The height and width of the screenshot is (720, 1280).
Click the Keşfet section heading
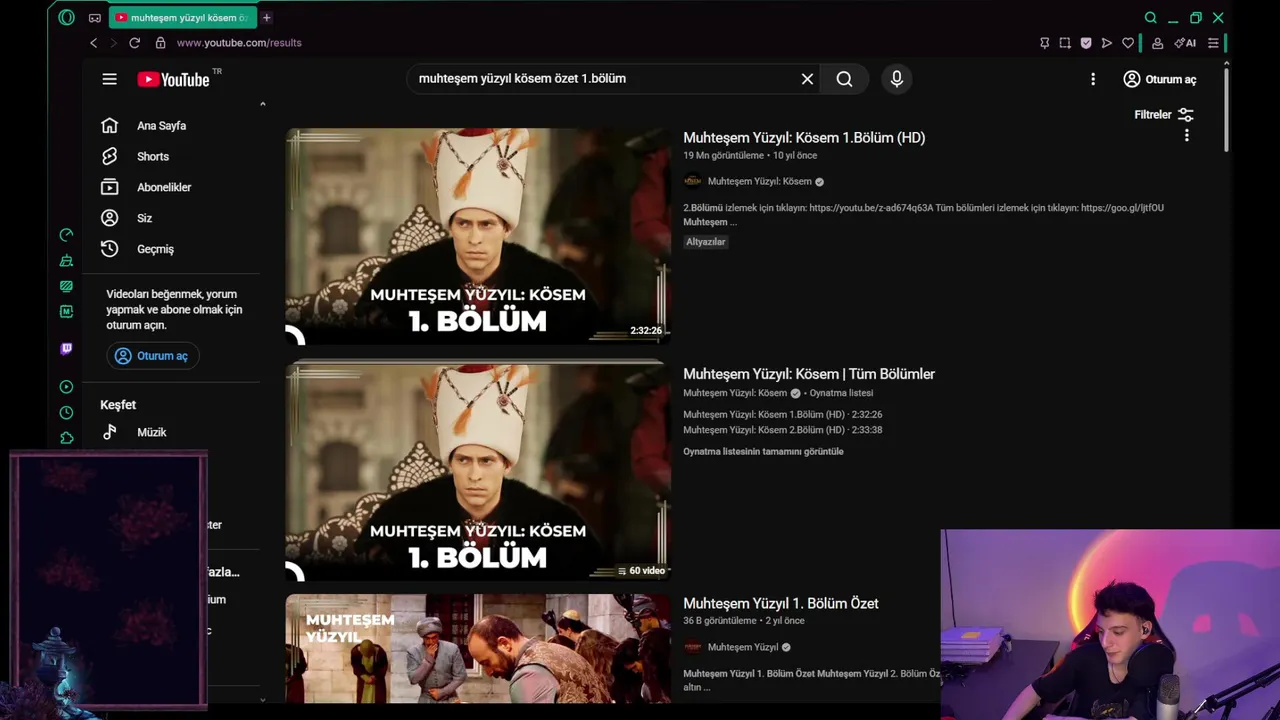point(118,405)
